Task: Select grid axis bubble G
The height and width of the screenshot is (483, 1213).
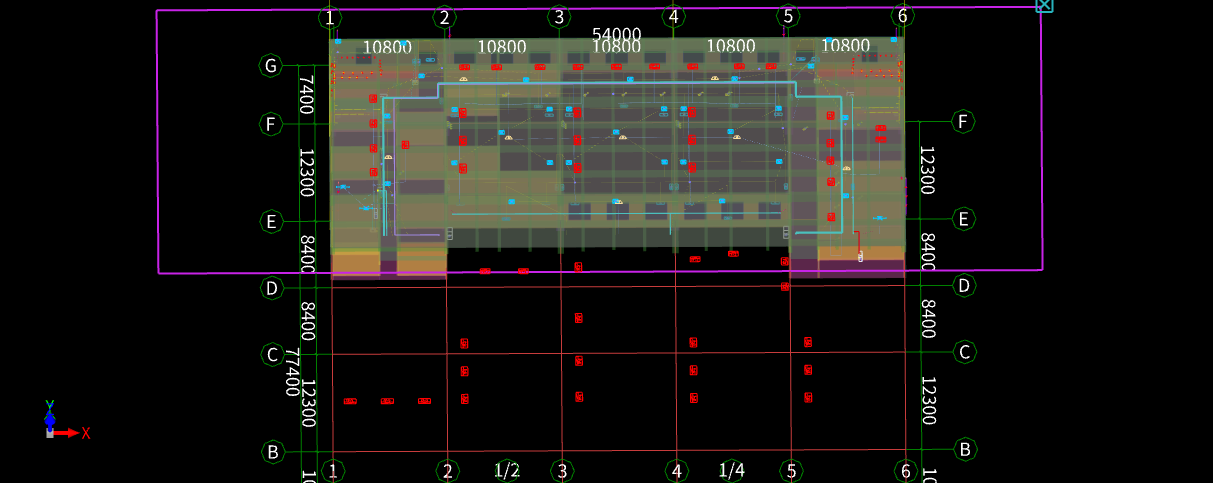Action: point(270,66)
